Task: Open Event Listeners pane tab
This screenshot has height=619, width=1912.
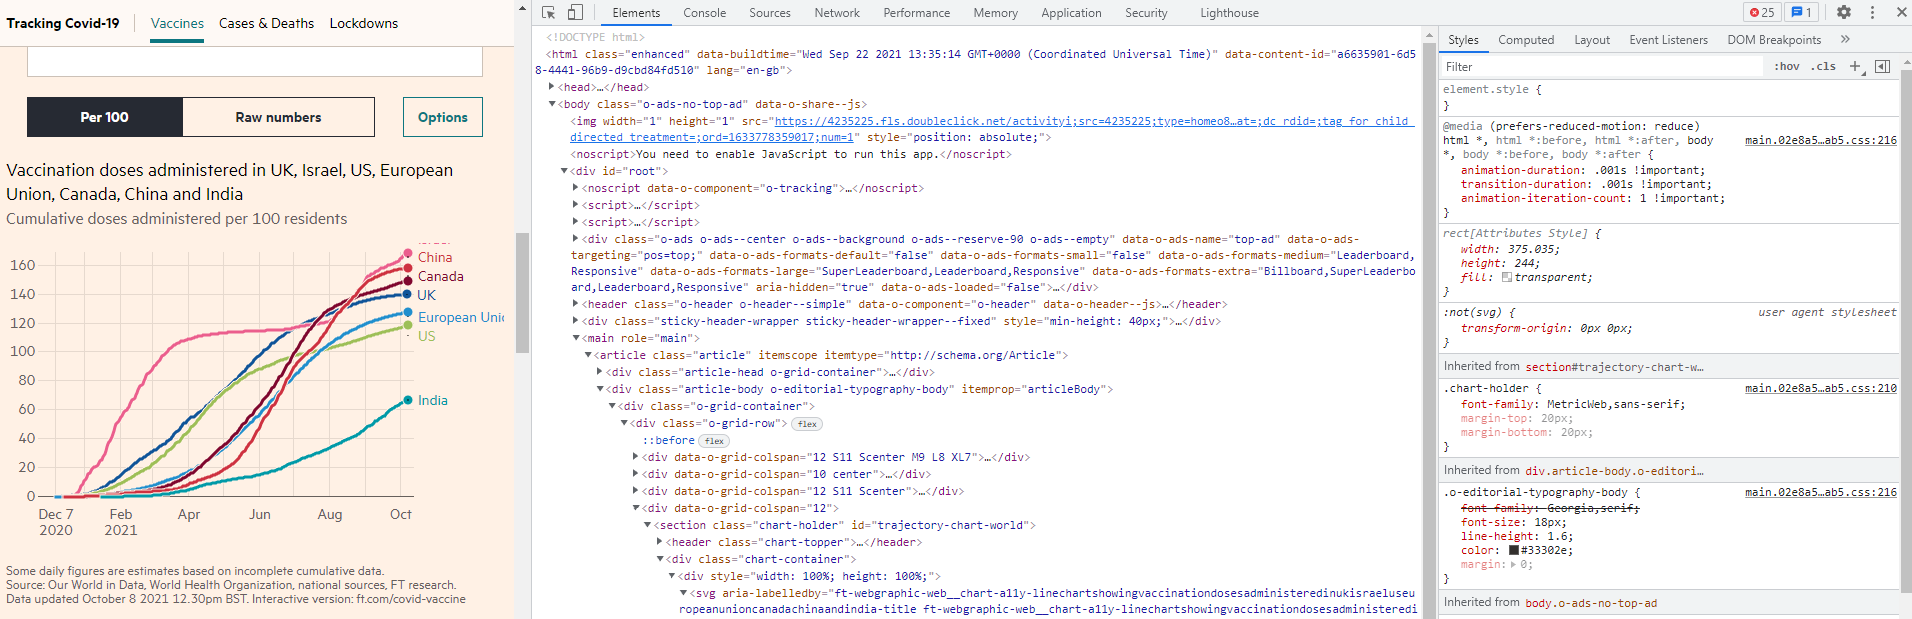Action: [1668, 40]
